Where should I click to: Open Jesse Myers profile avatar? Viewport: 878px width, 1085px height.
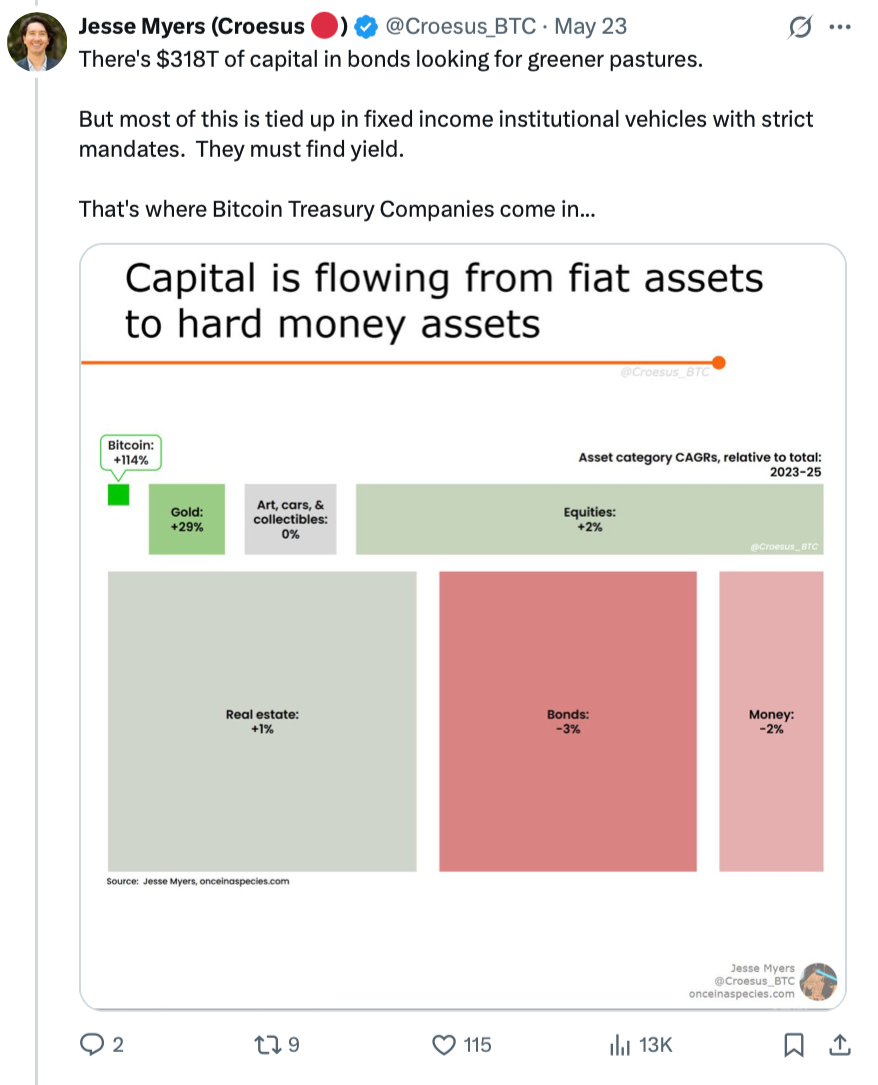pyautogui.click(x=38, y=41)
